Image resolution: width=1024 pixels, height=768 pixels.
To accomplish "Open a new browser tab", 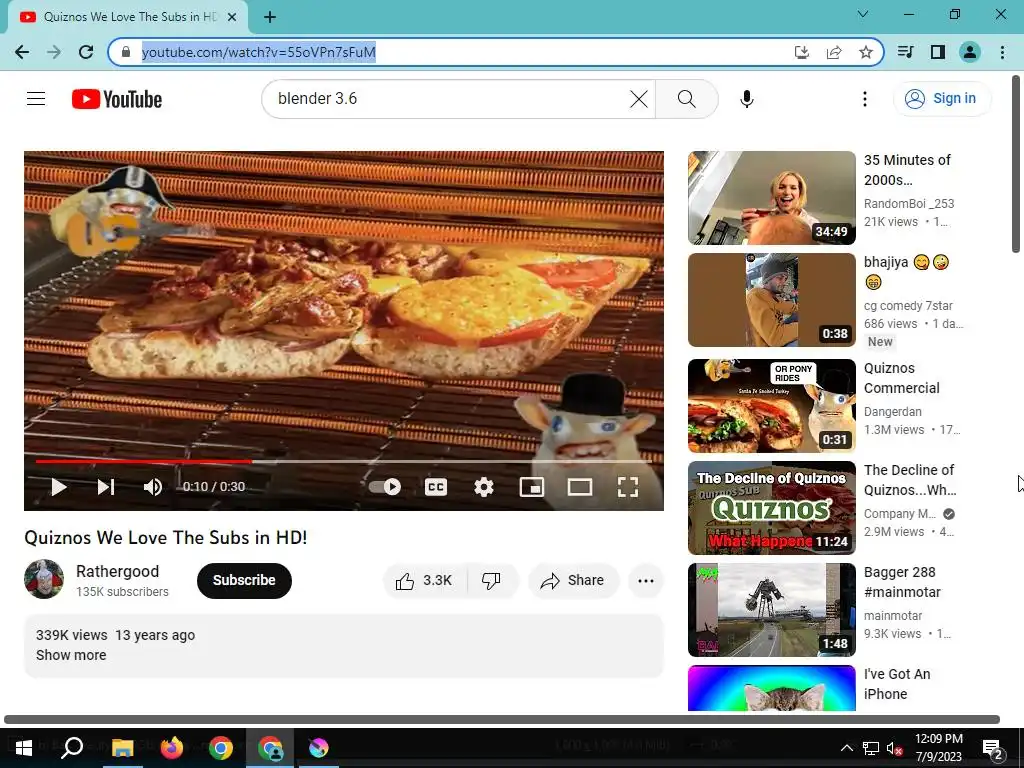I will (270, 17).
